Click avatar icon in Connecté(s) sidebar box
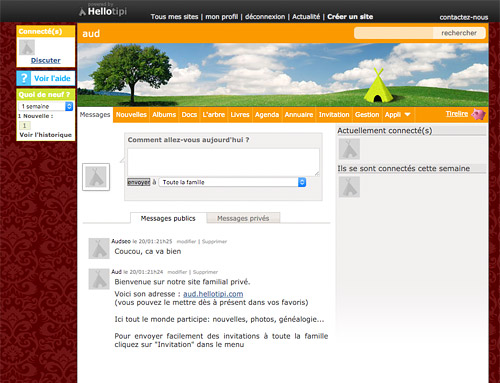 point(27,47)
